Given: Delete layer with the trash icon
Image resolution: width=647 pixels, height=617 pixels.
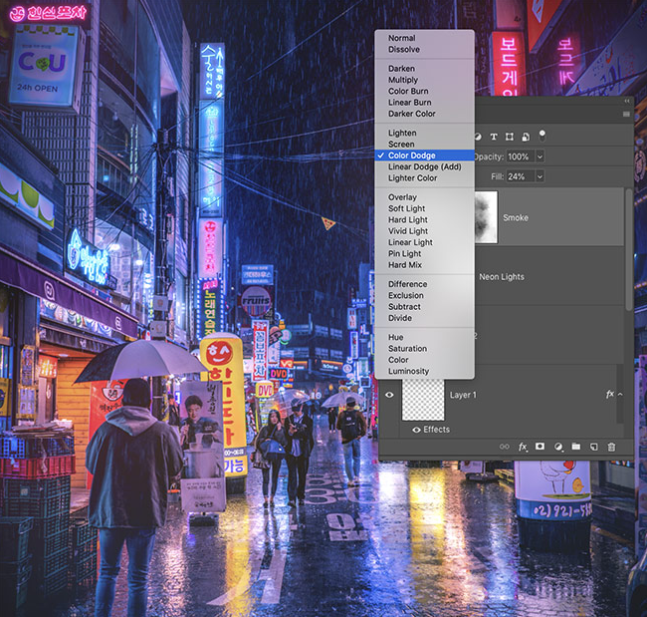Looking at the screenshot, I should [x=612, y=447].
